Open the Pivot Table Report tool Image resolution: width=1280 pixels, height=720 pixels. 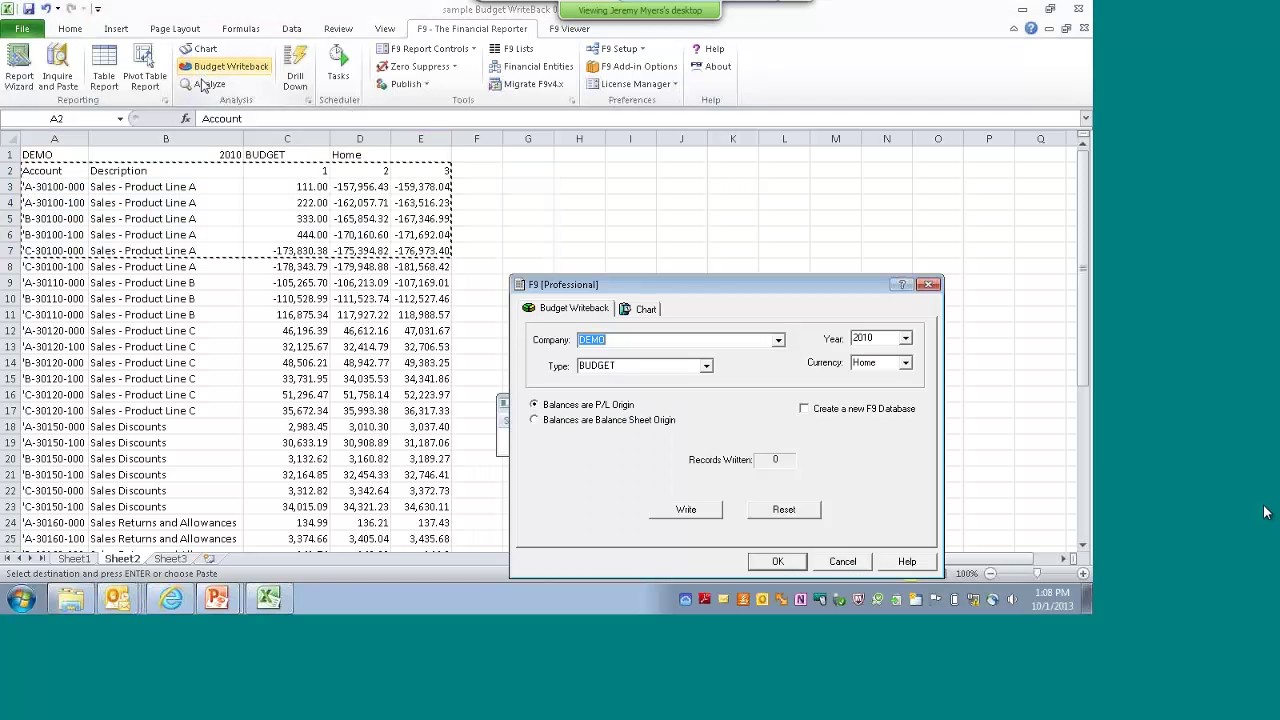pyautogui.click(x=145, y=68)
